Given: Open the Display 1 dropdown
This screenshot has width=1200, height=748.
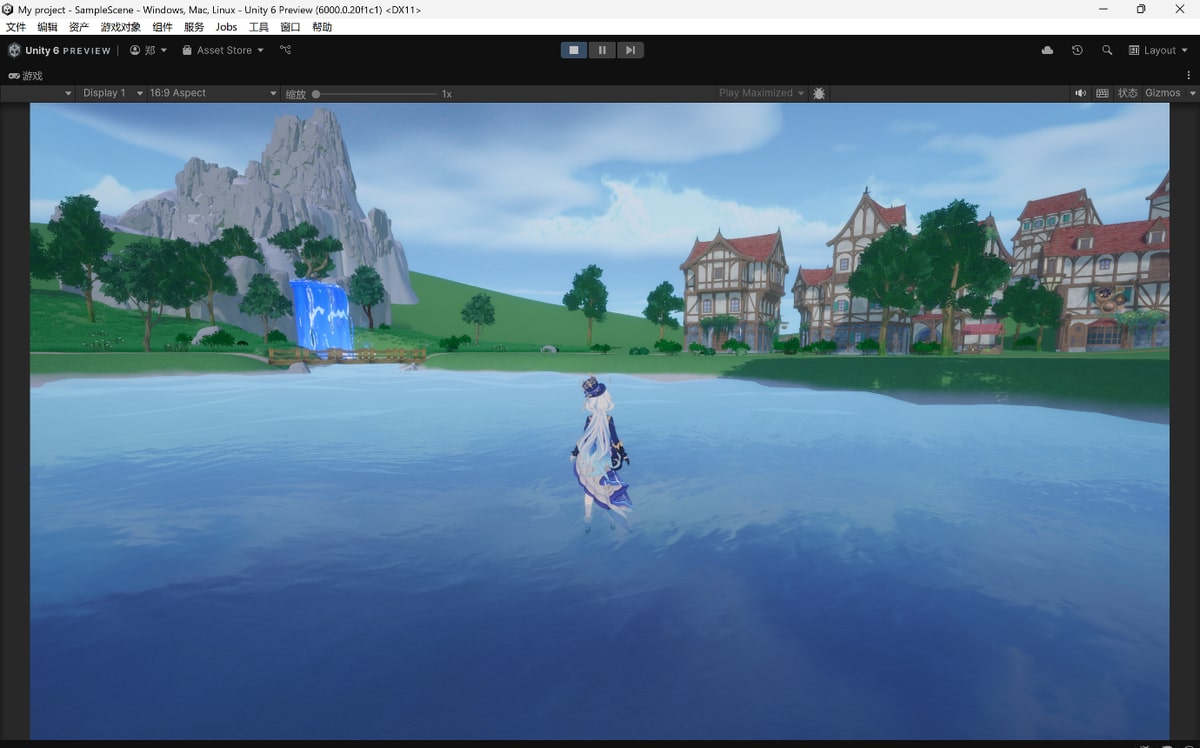Looking at the screenshot, I should (113, 93).
